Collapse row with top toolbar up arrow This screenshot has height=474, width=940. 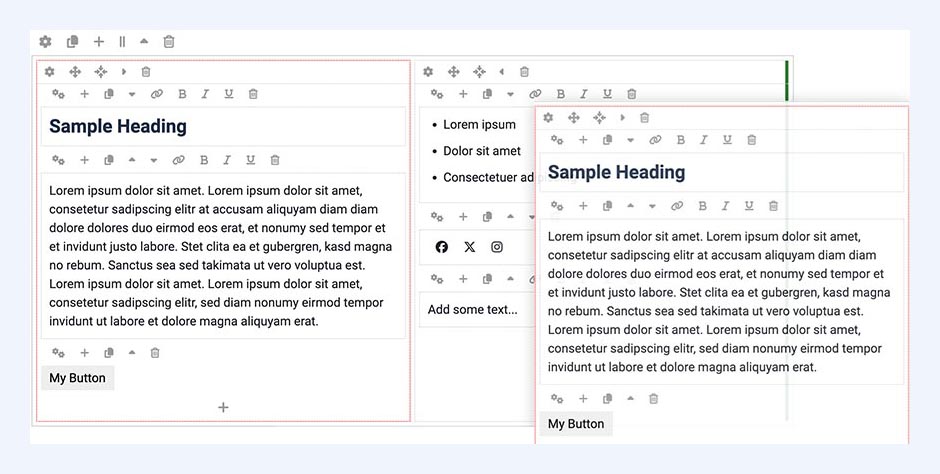point(144,41)
